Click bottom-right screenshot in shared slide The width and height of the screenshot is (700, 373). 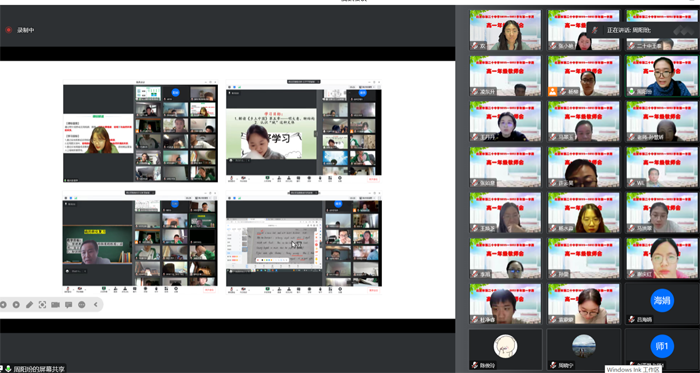point(304,243)
